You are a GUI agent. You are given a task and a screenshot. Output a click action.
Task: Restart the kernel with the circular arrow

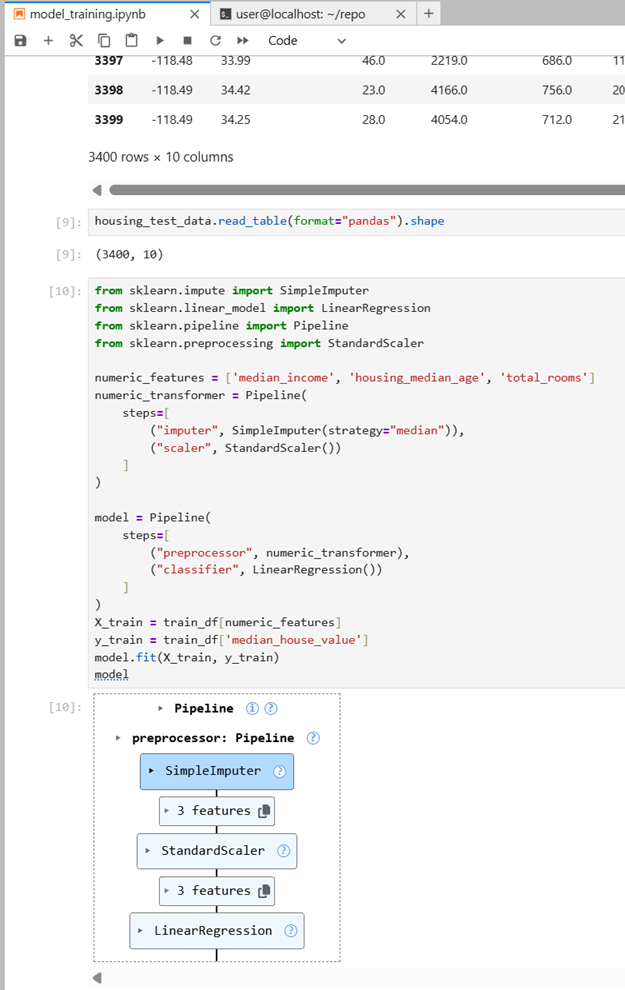tap(215, 40)
